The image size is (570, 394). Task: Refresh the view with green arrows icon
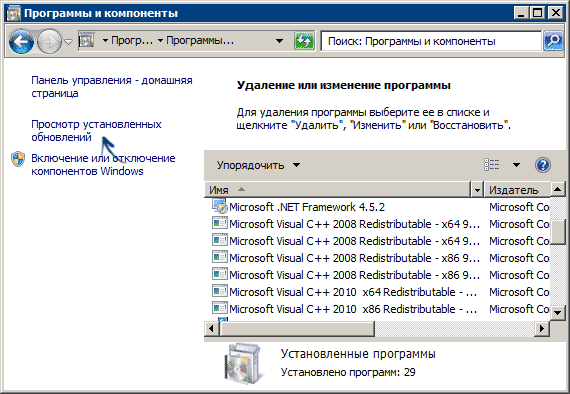click(x=304, y=41)
